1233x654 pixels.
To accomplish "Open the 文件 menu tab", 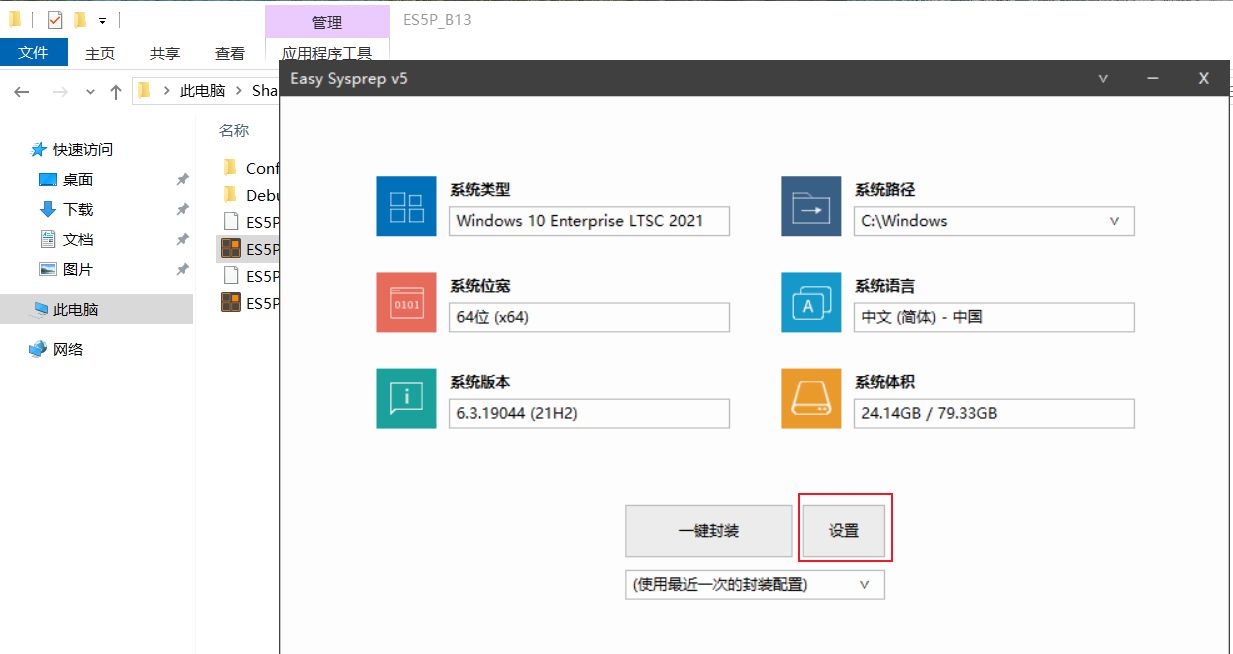I will pyautogui.click(x=33, y=53).
